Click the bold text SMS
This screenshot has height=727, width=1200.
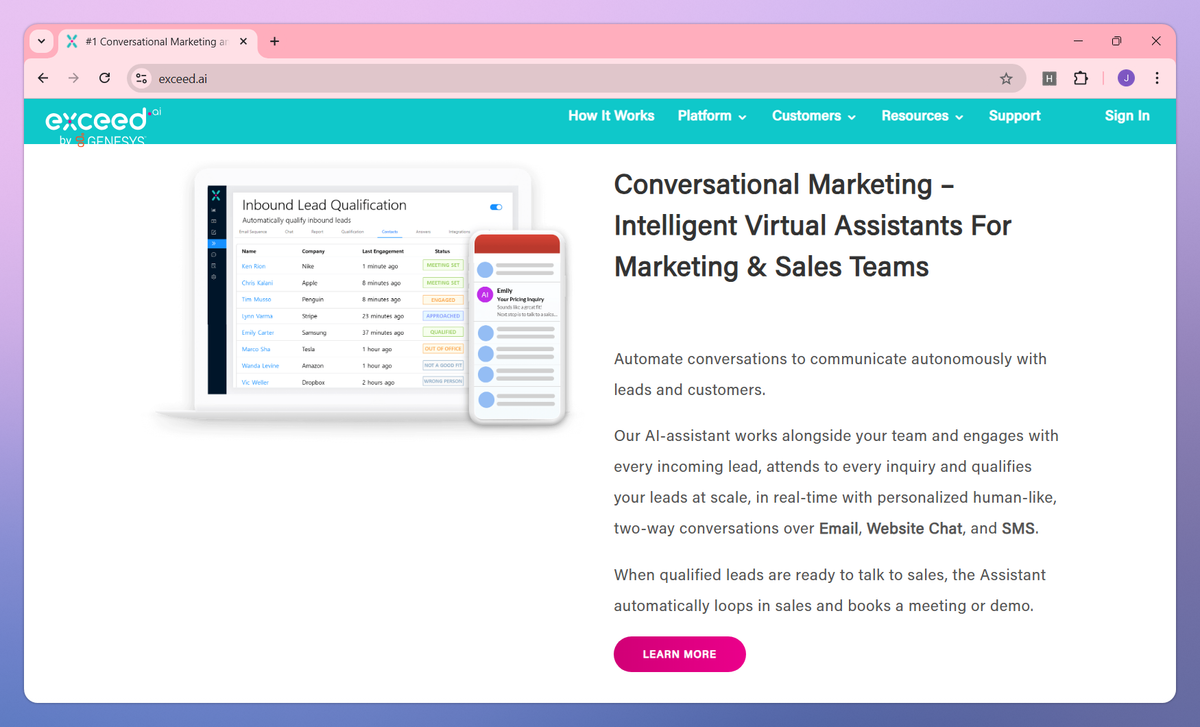coord(1018,528)
